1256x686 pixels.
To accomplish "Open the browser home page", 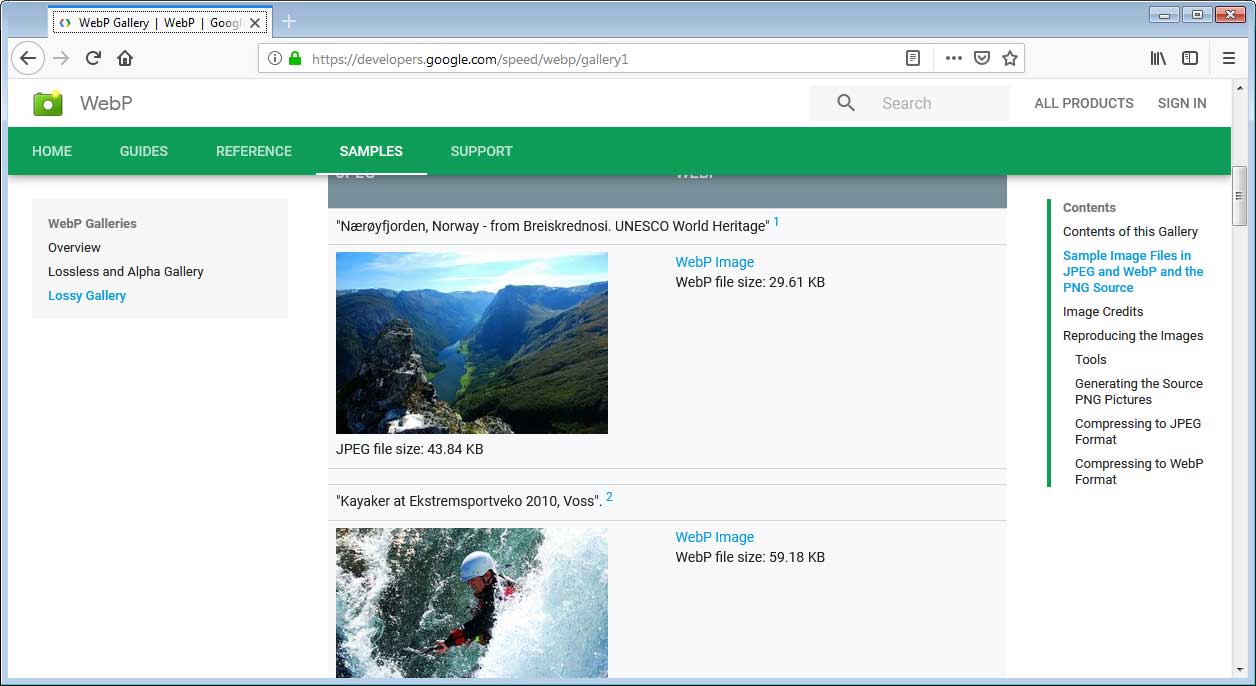I will pyautogui.click(x=125, y=58).
